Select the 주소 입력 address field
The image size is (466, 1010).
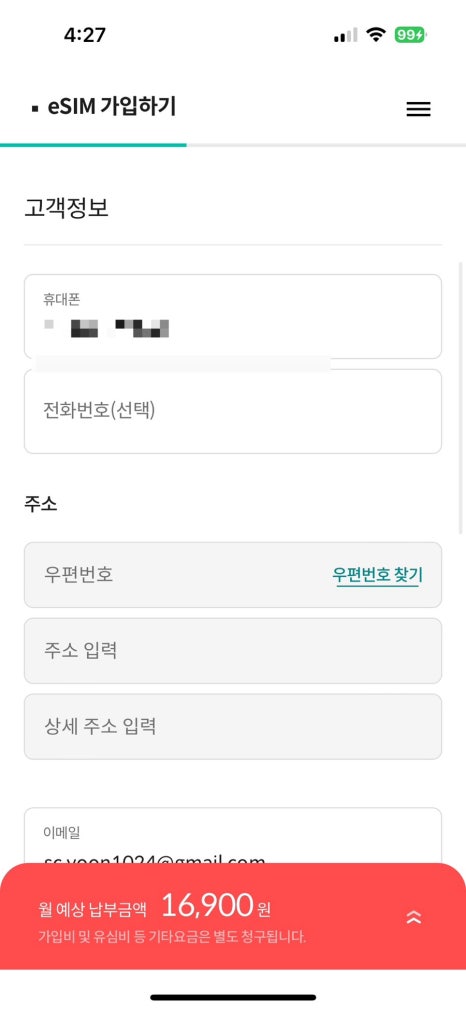[233, 651]
